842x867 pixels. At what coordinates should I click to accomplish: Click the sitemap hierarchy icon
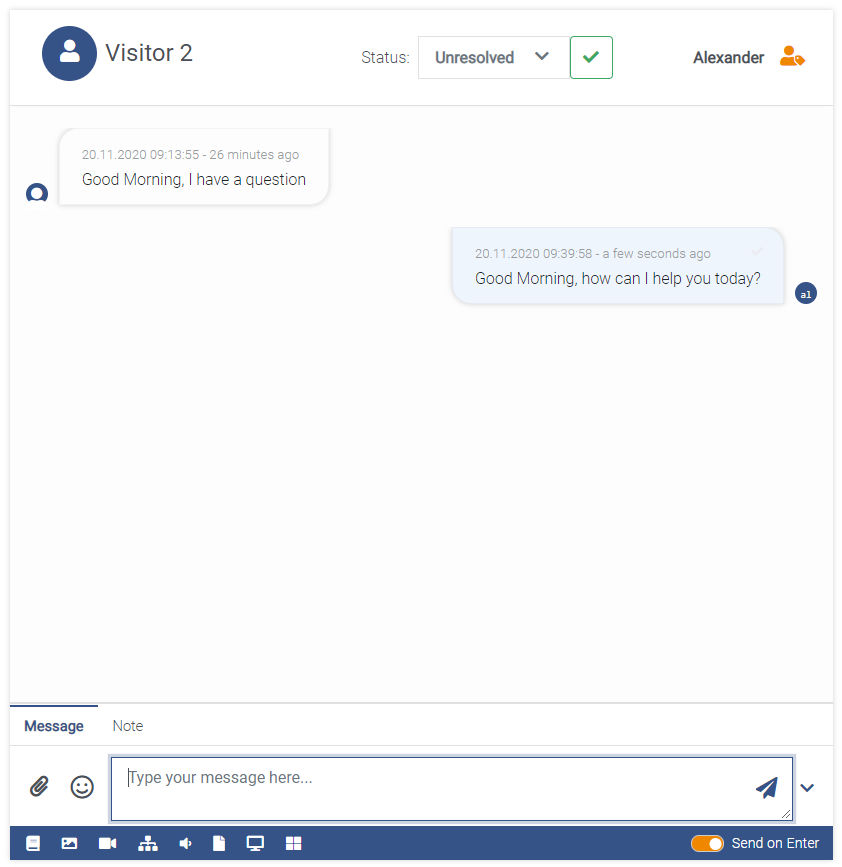[148, 843]
